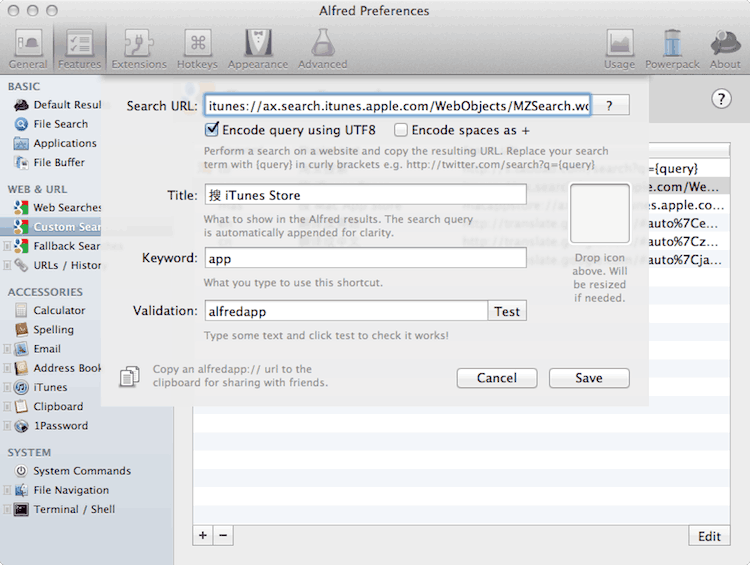Add a custom search with plus button
The width and height of the screenshot is (750, 565).
(x=203, y=535)
